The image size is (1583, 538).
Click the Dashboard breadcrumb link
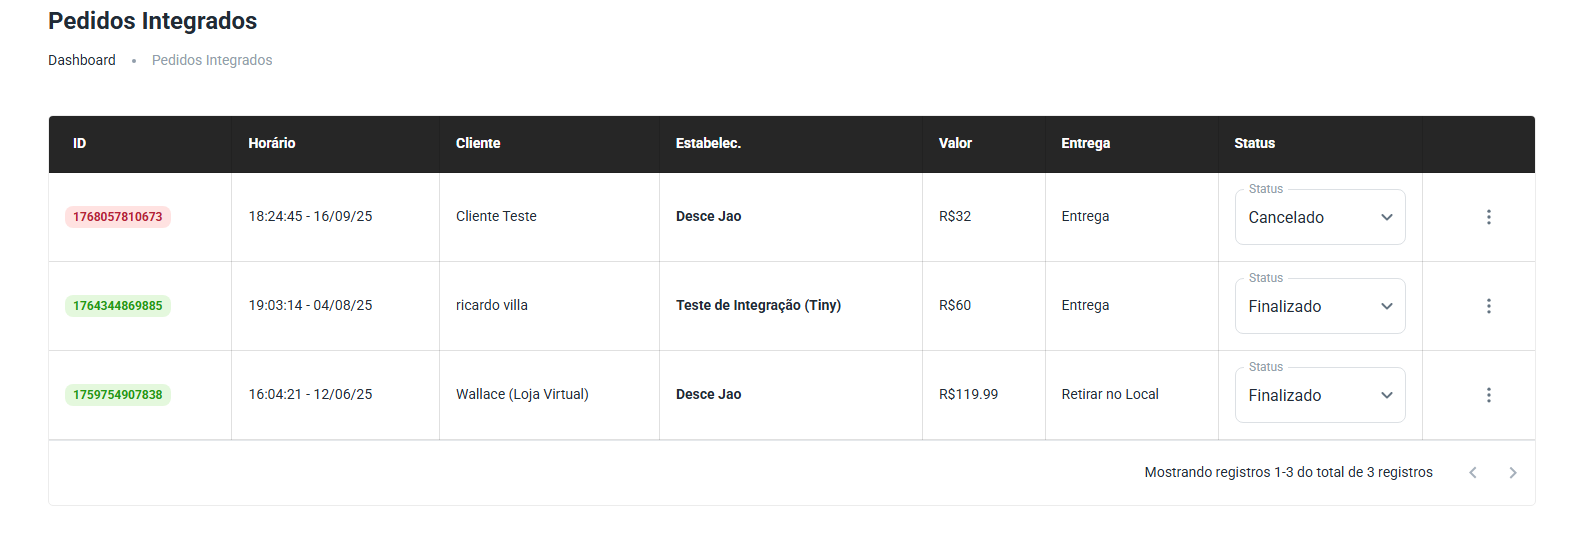pyautogui.click(x=82, y=60)
